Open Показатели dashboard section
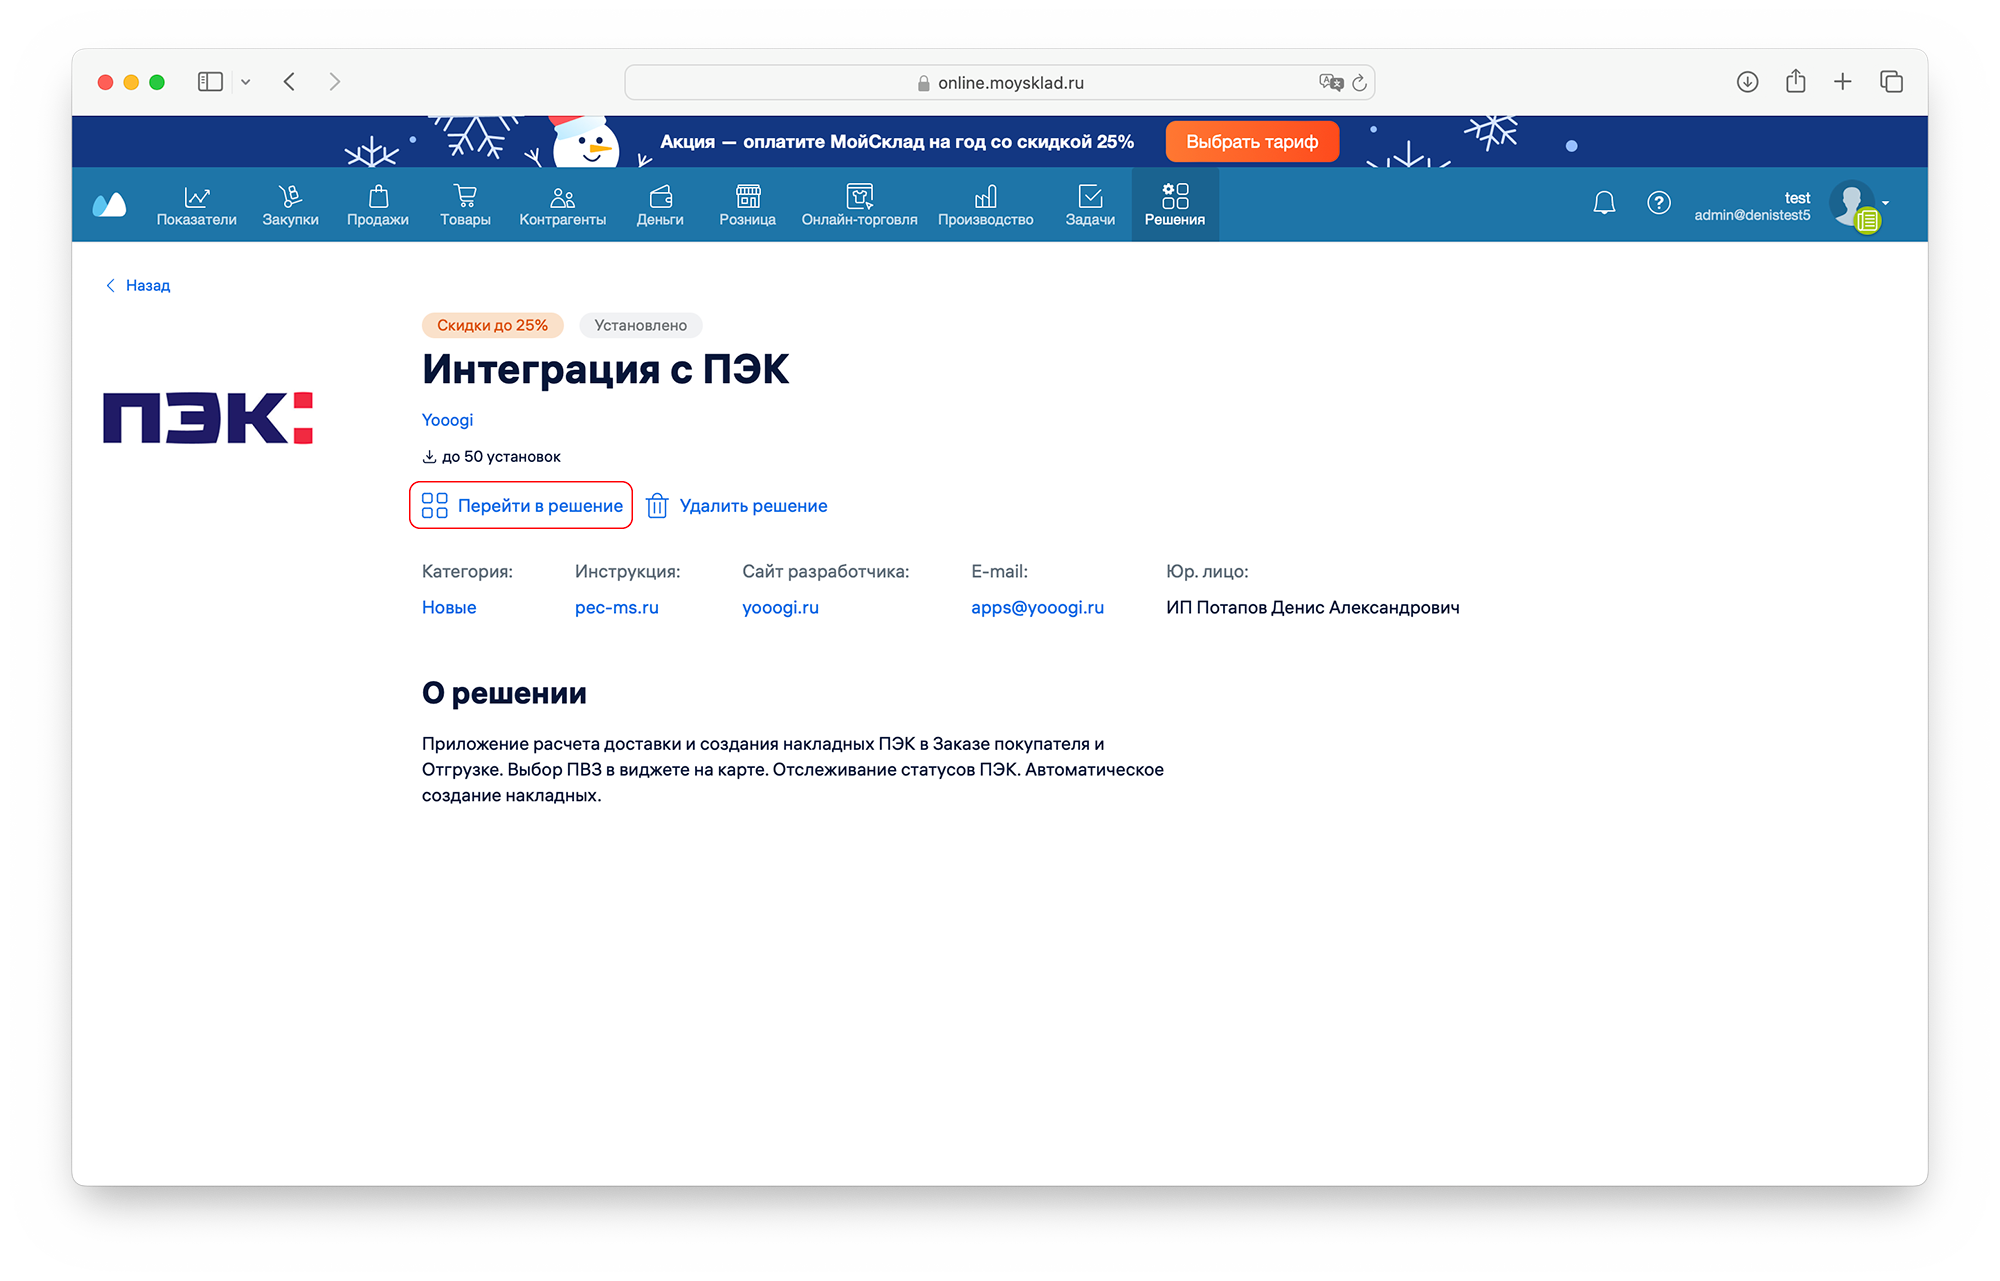 click(x=196, y=205)
